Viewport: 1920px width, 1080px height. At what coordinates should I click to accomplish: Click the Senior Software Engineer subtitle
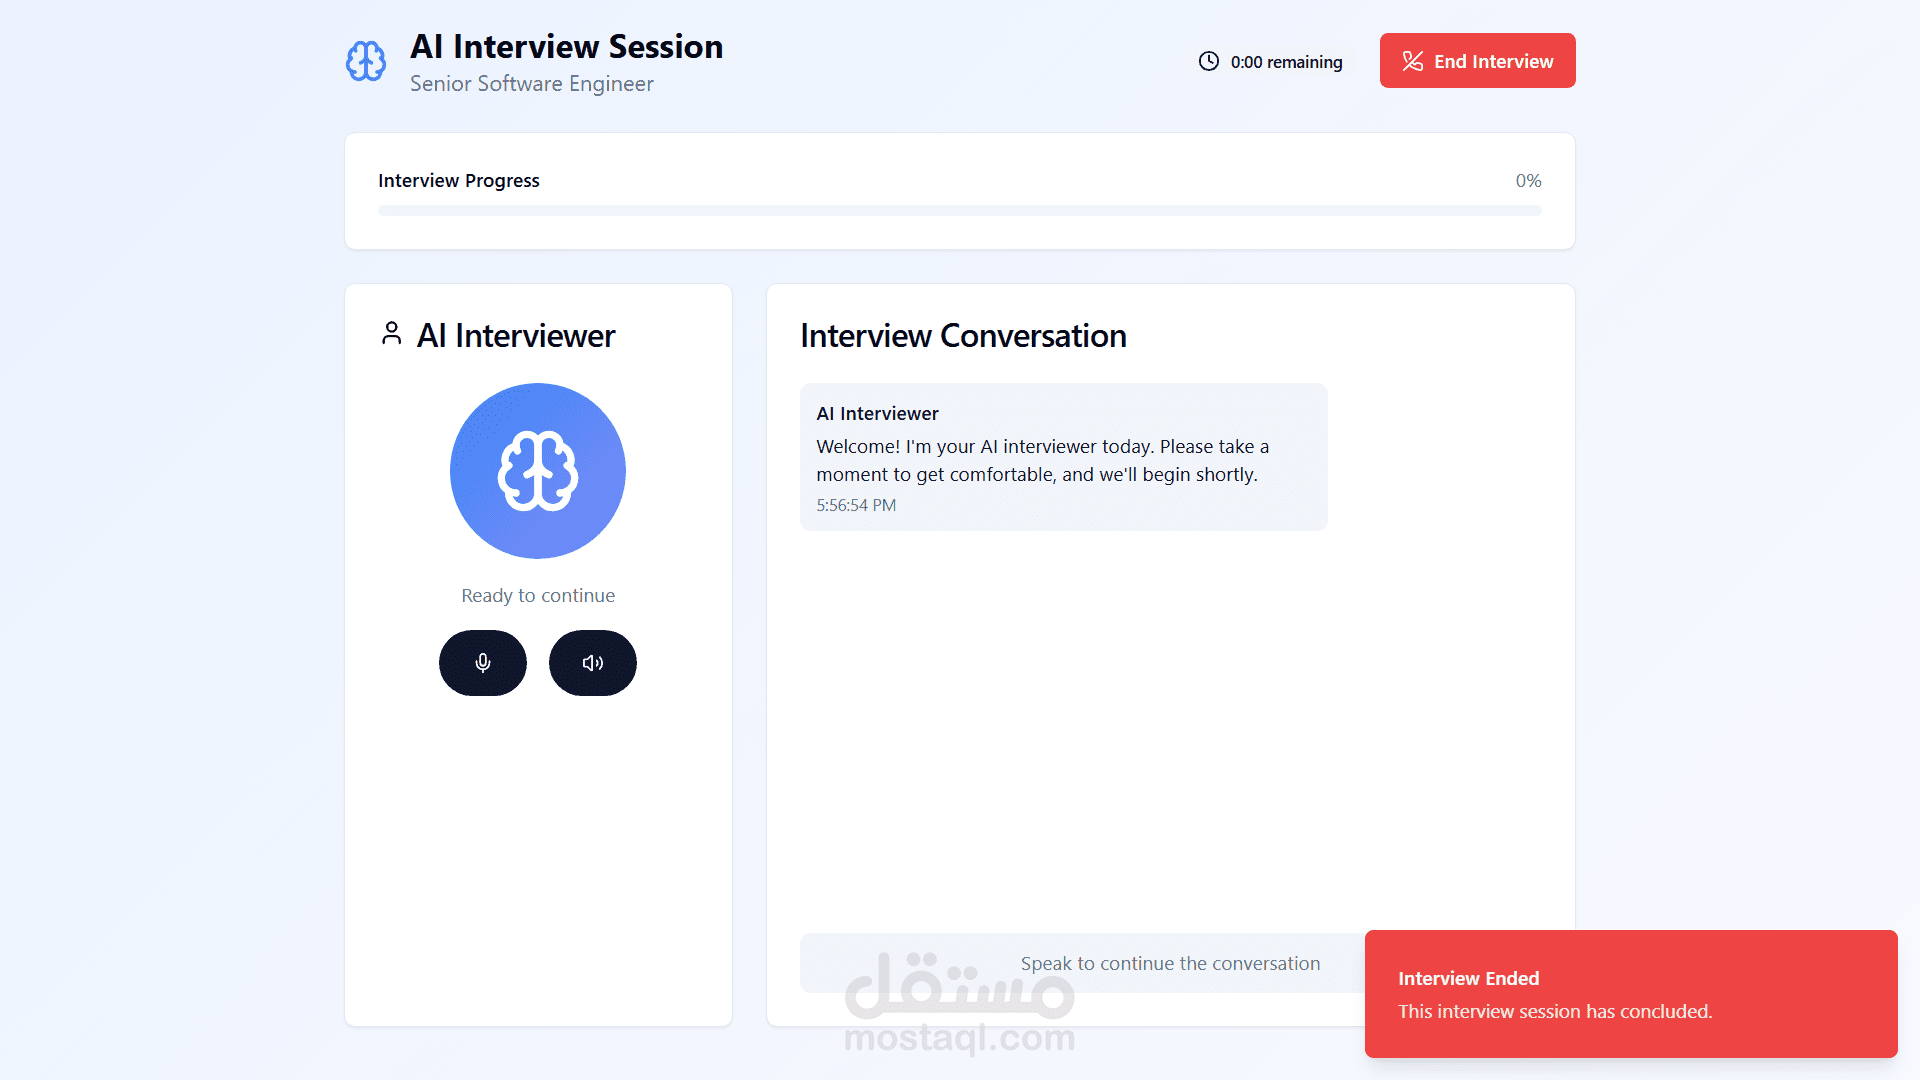click(x=531, y=84)
